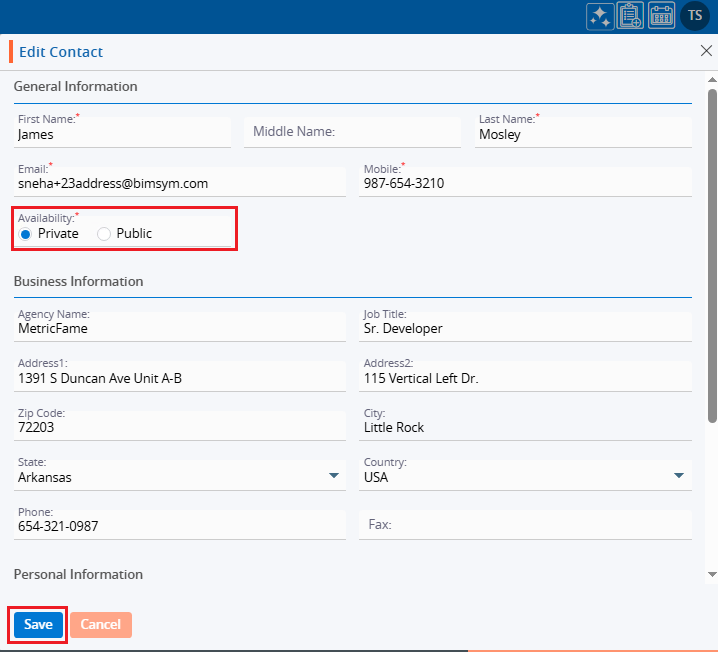Click the Job Title field
The height and width of the screenshot is (652, 718).
tap(525, 328)
